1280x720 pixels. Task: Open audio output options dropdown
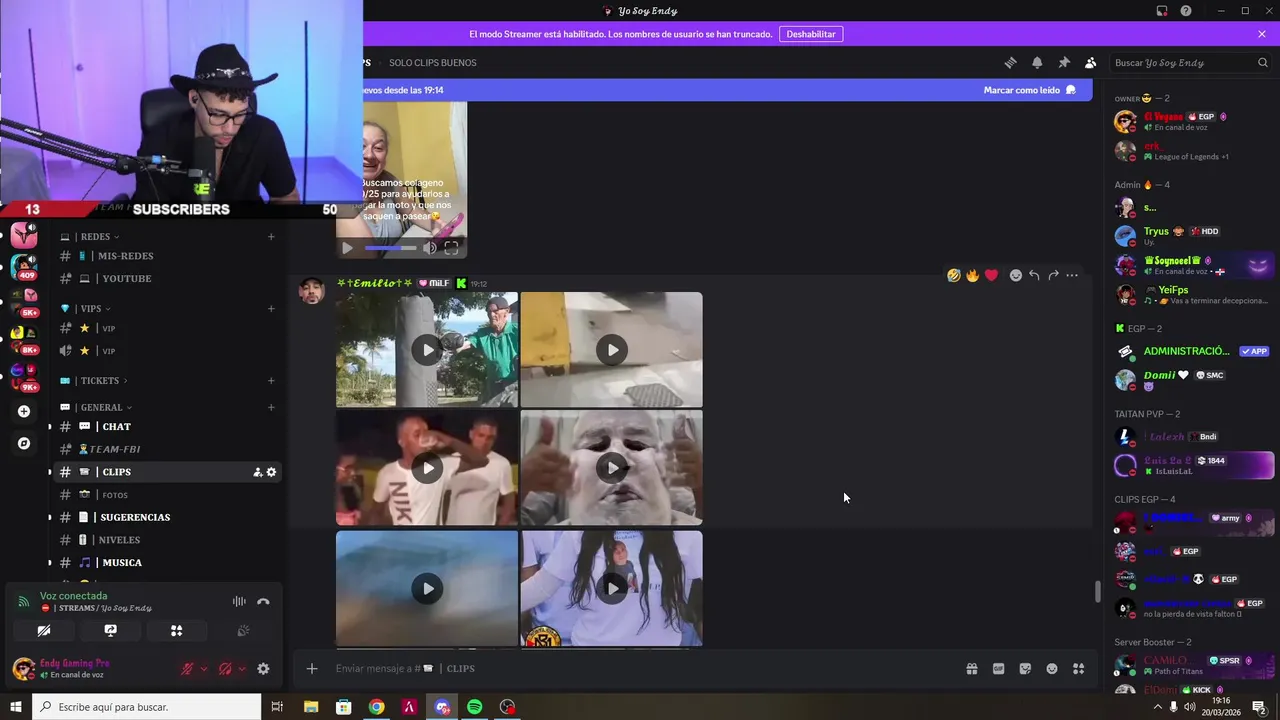[242, 669]
